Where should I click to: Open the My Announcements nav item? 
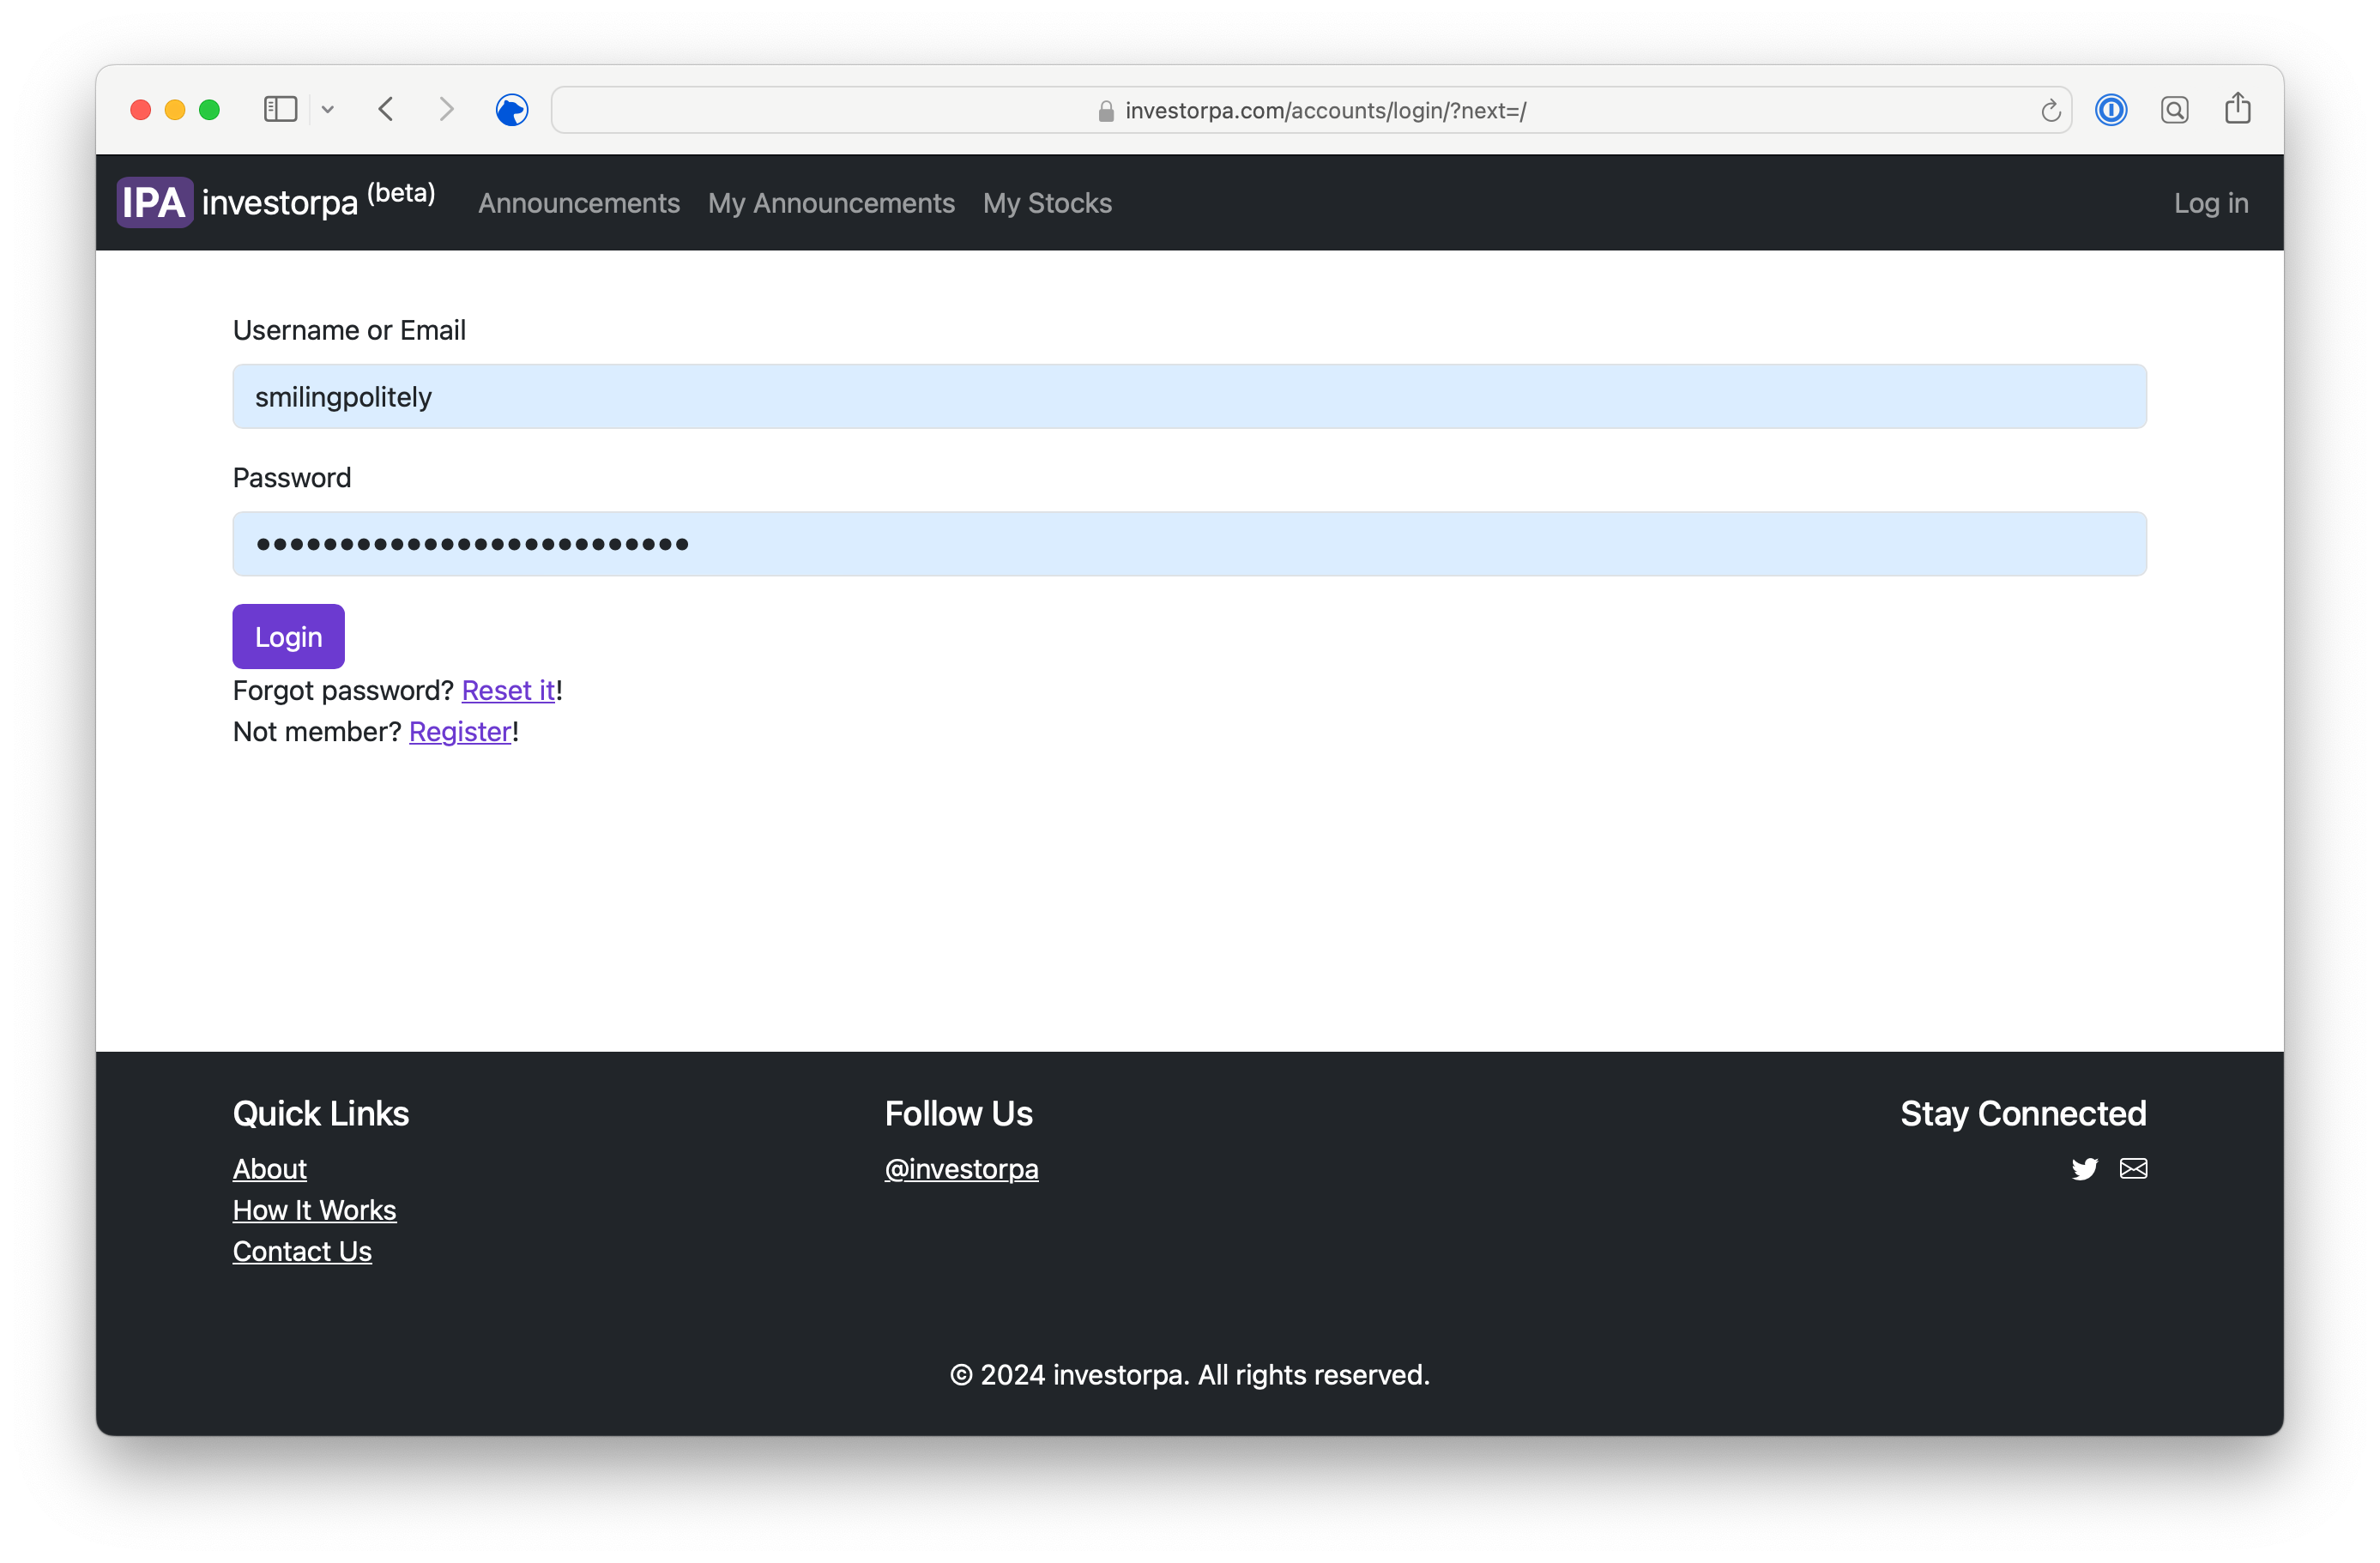click(x=831, y=203)
